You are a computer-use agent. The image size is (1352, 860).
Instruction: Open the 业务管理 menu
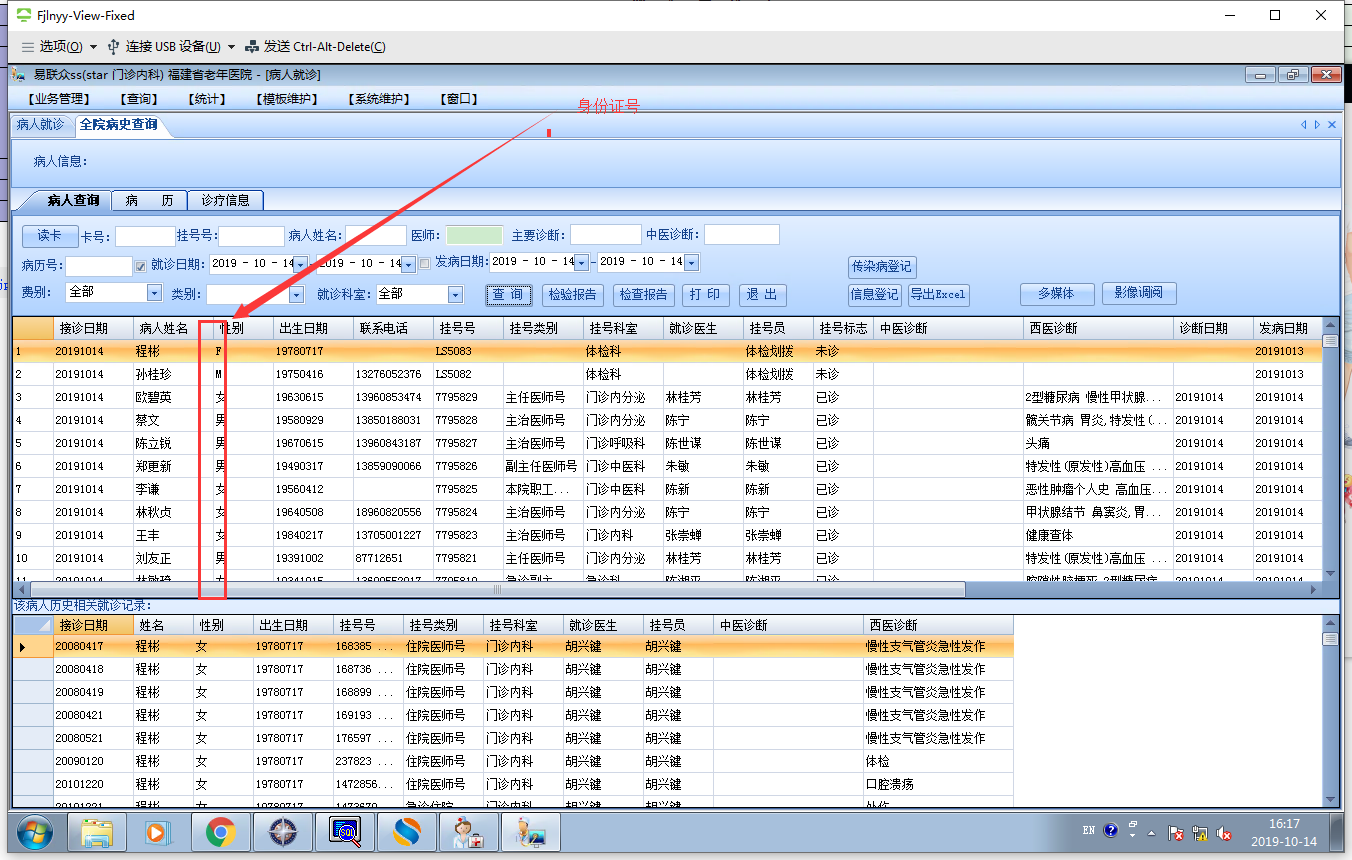pyautogui.click(x=59, y=99)
